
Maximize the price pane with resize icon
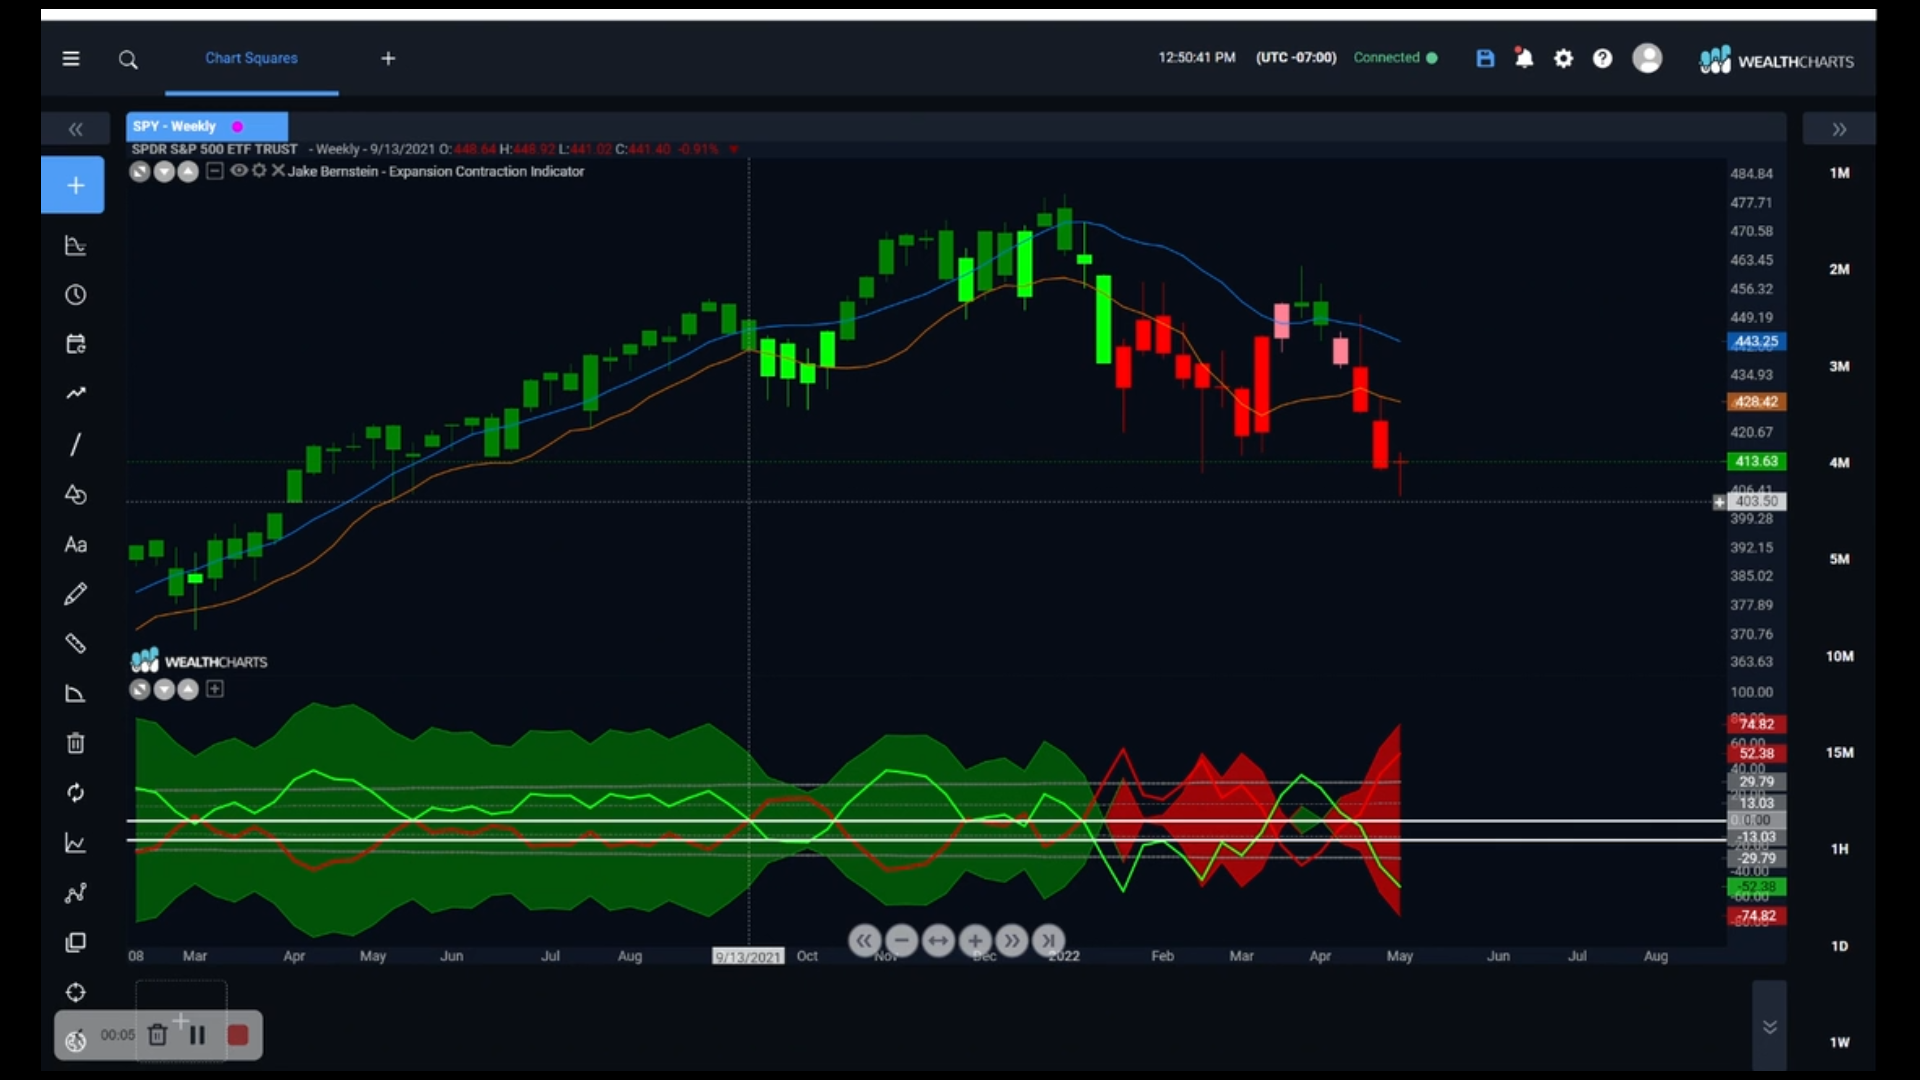click(x=140, y=172)
